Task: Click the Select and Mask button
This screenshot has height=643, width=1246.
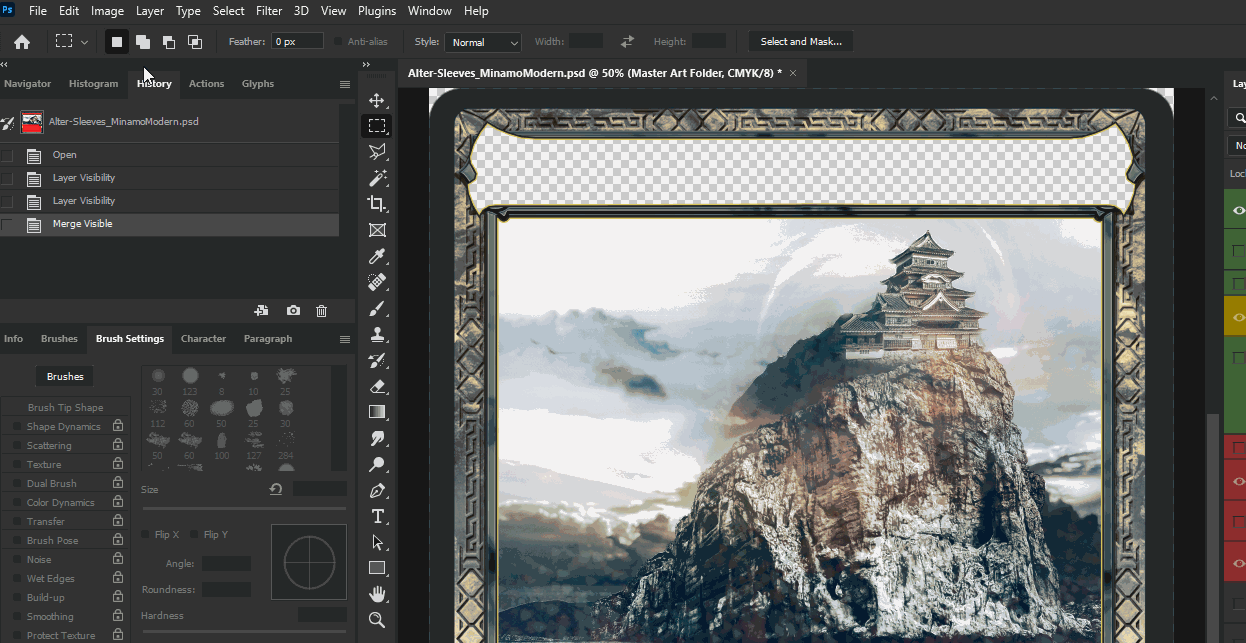Action: click(800, 42)
